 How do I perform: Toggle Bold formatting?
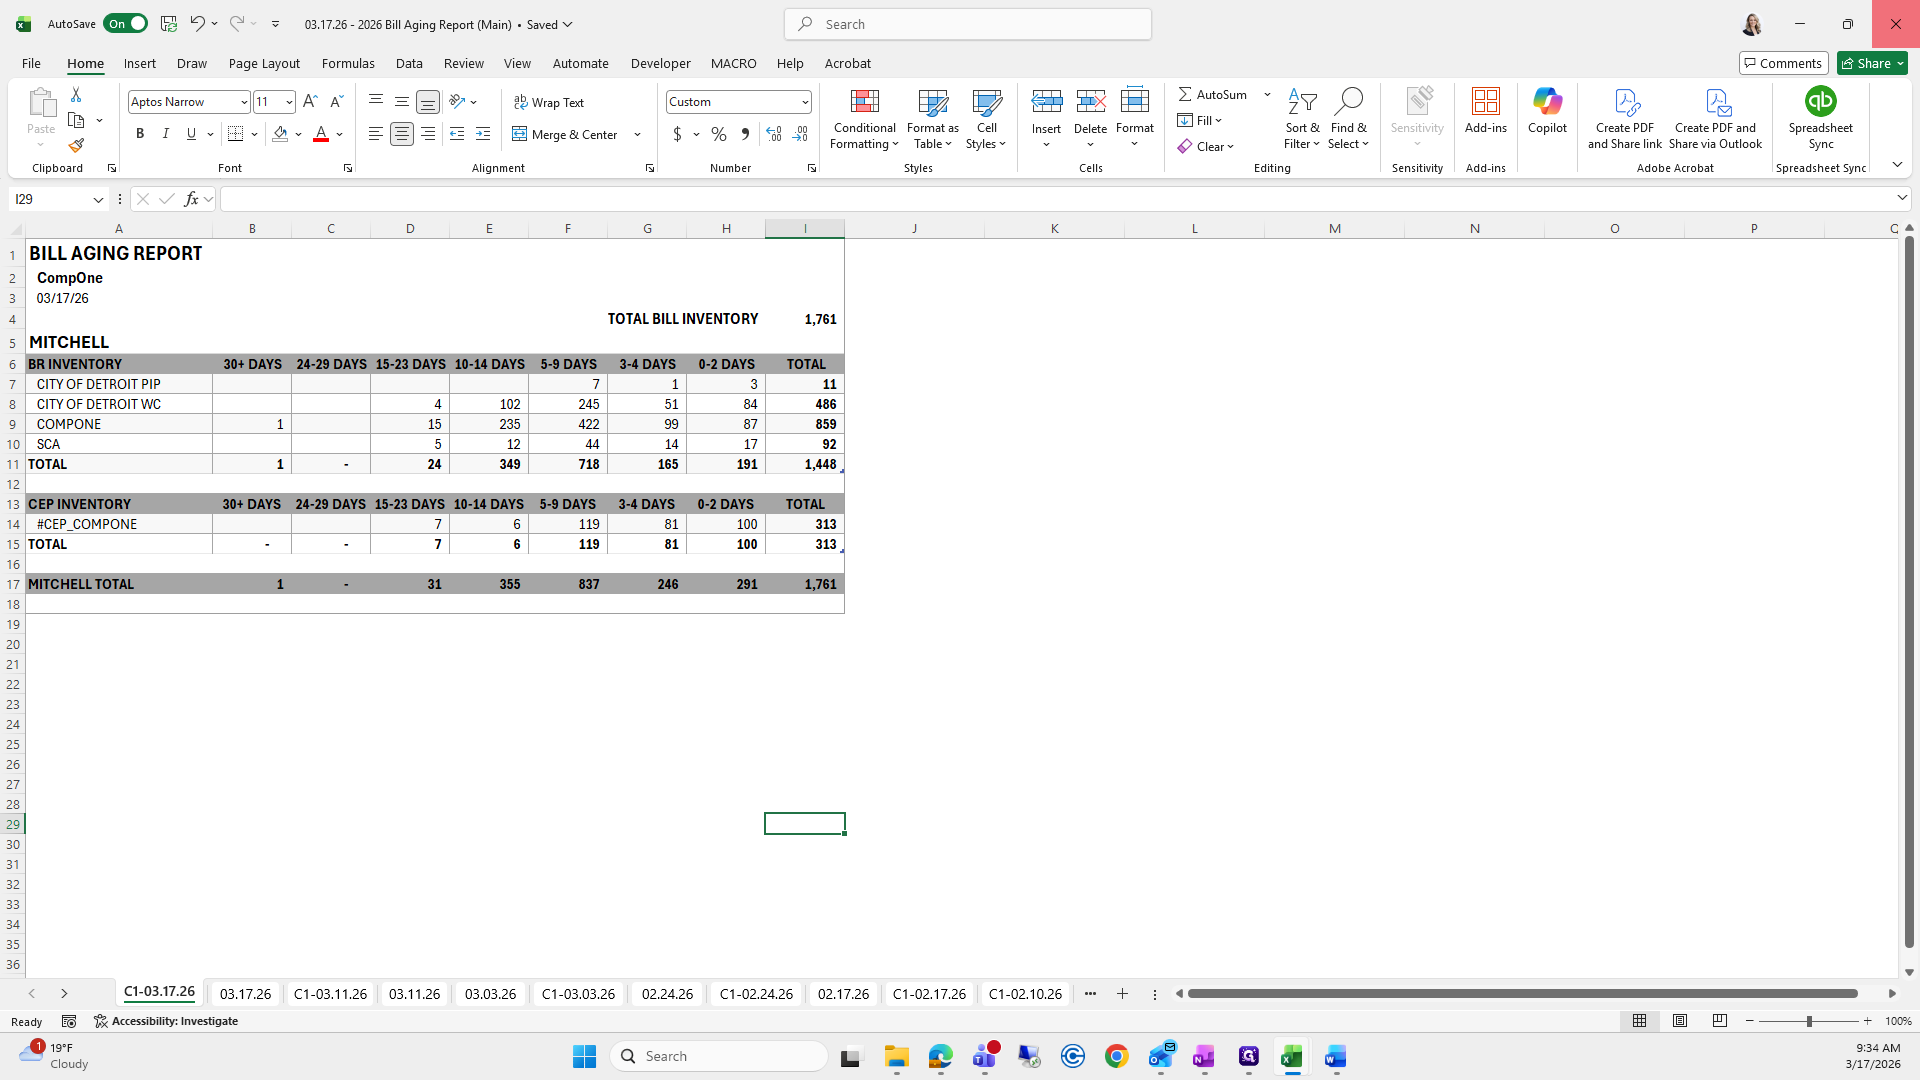[x=140, y=134]
